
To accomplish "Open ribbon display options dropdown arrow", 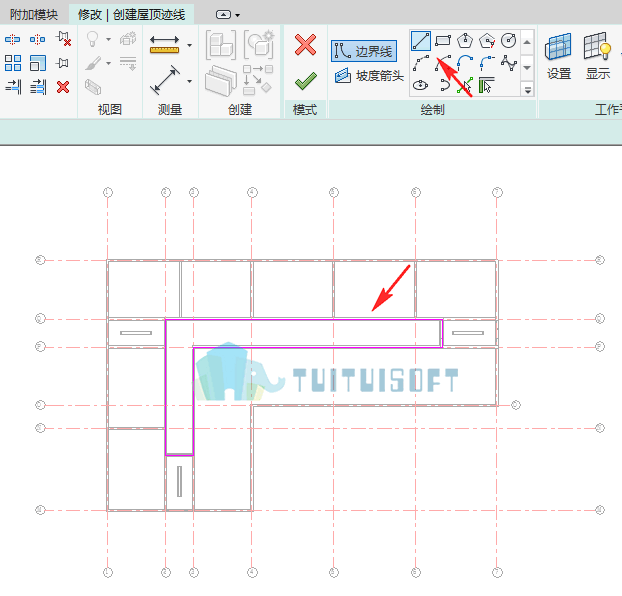I will pyautogui.click(x=238, y=15).
